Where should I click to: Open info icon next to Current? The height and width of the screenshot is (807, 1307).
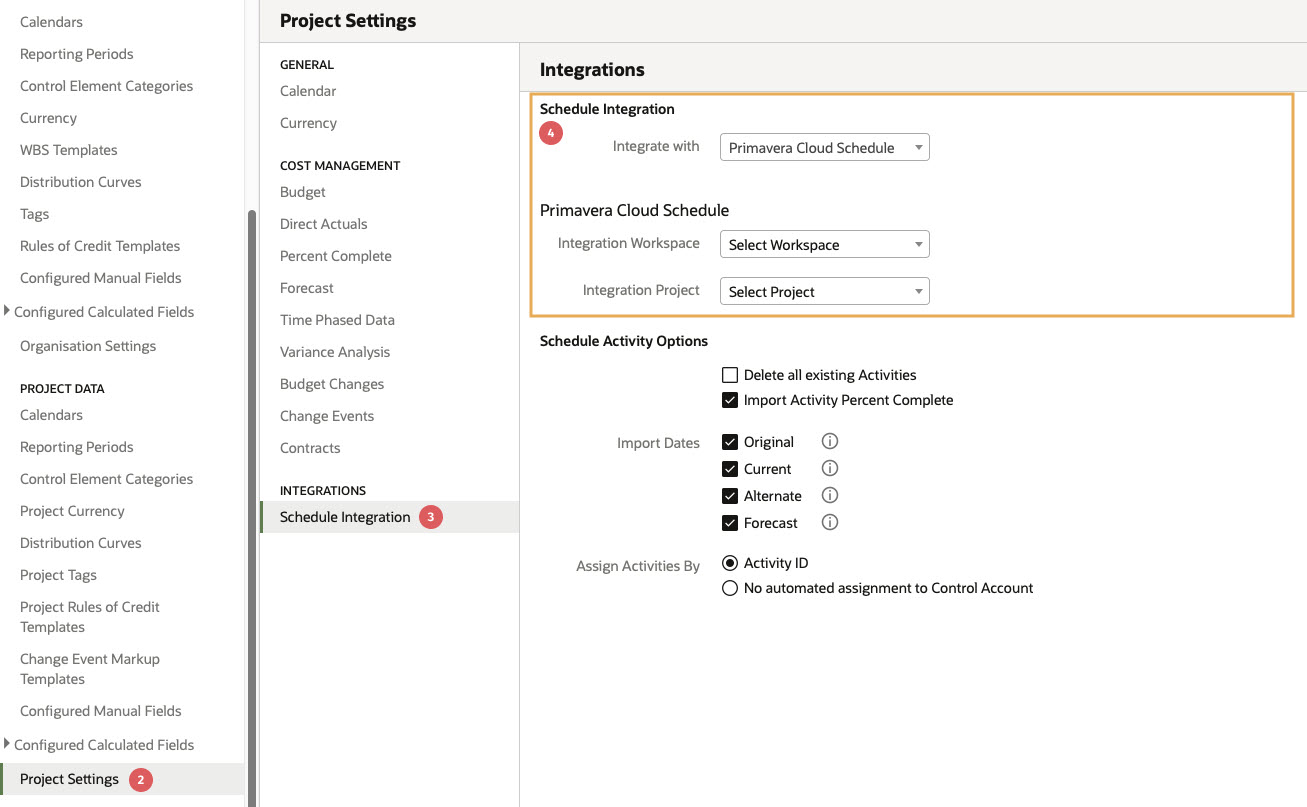pyautogui.click(x=829, y=468)
